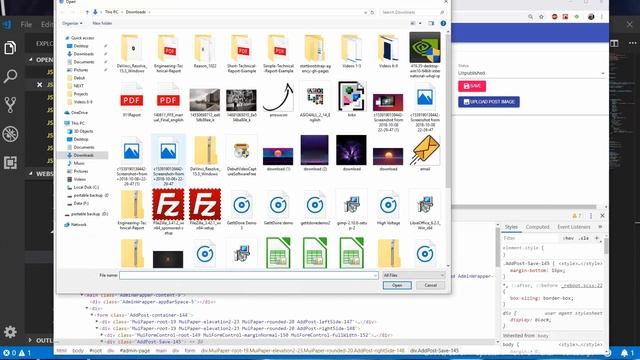Open VS Code Source Control icon
Image resolution: width=640 pixels, height=360 pixels.
tap(10, 105)
